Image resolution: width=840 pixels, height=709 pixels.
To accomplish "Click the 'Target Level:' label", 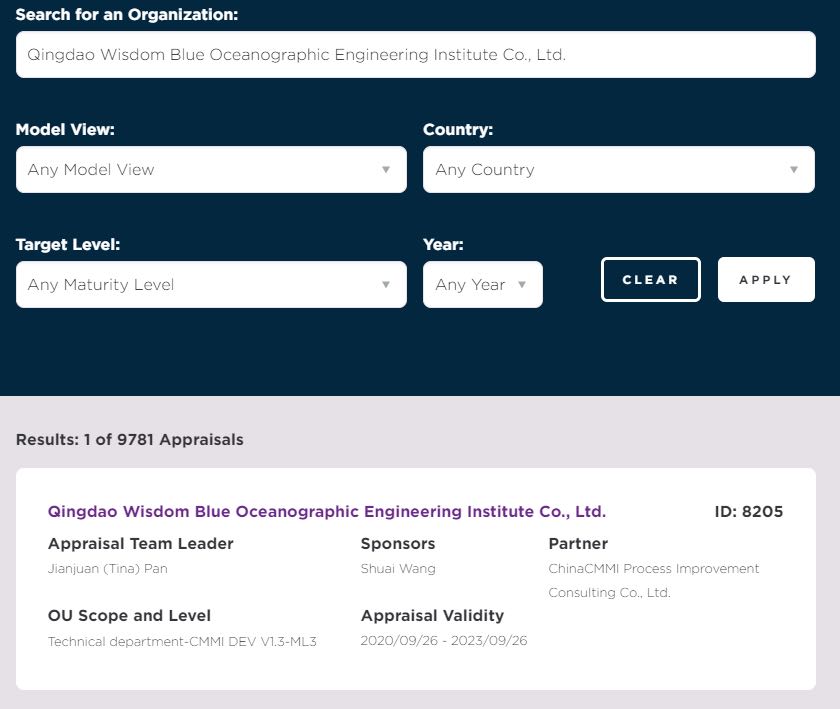I will [68, 244].
